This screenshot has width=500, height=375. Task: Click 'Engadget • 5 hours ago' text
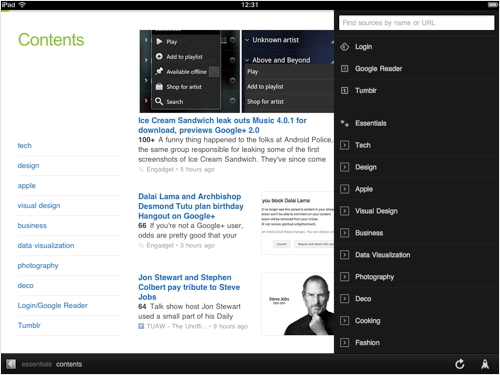(x=180, y=170)
